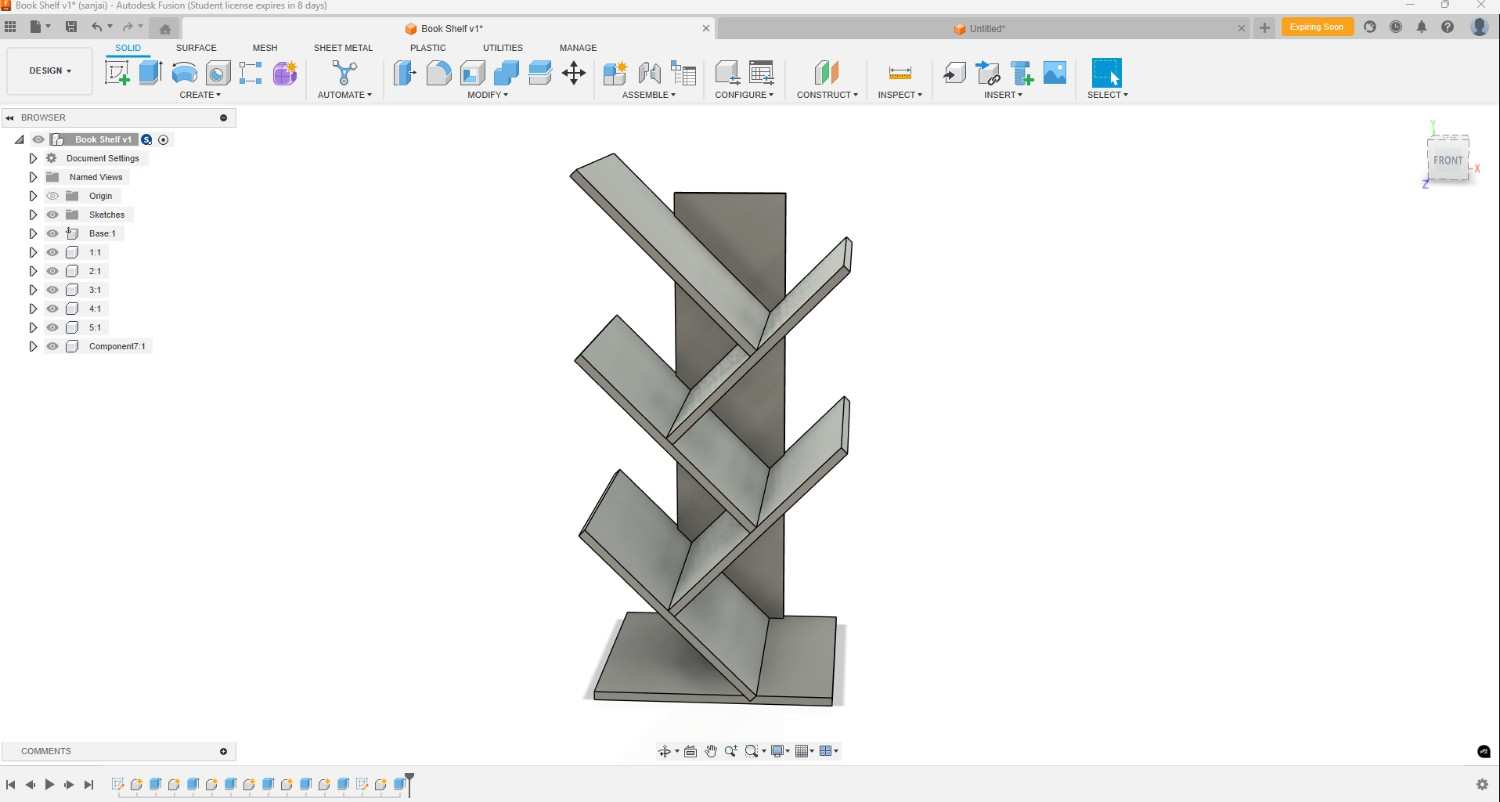Click the Look At icon in navigation bar
Image resolution: width=1500 pixels, height=802 pixels.
click(690, 751)
